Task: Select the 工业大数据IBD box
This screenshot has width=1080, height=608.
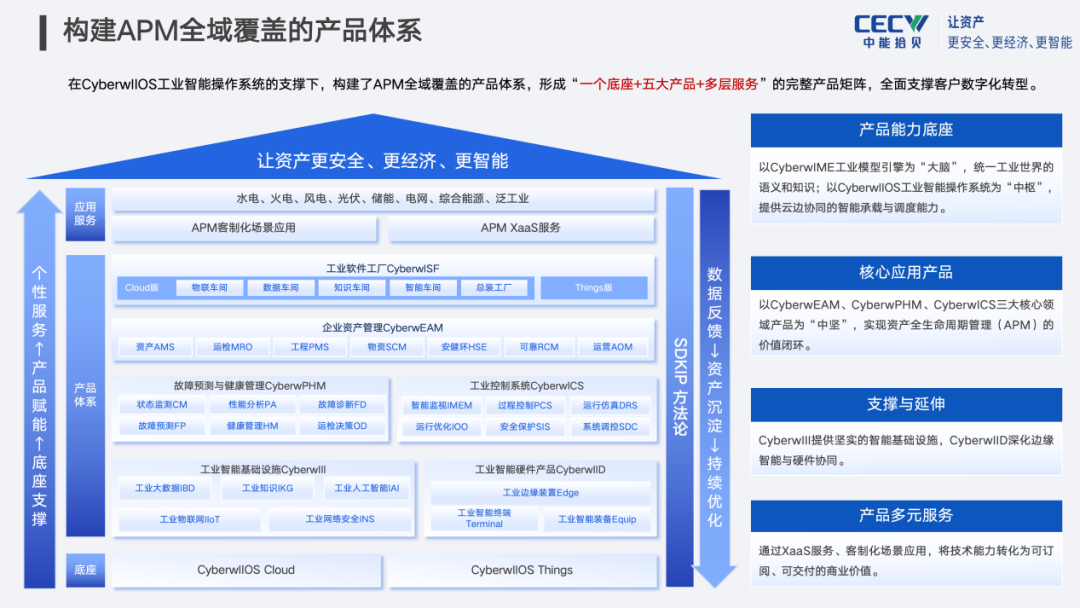Action: tap(165, 488)
